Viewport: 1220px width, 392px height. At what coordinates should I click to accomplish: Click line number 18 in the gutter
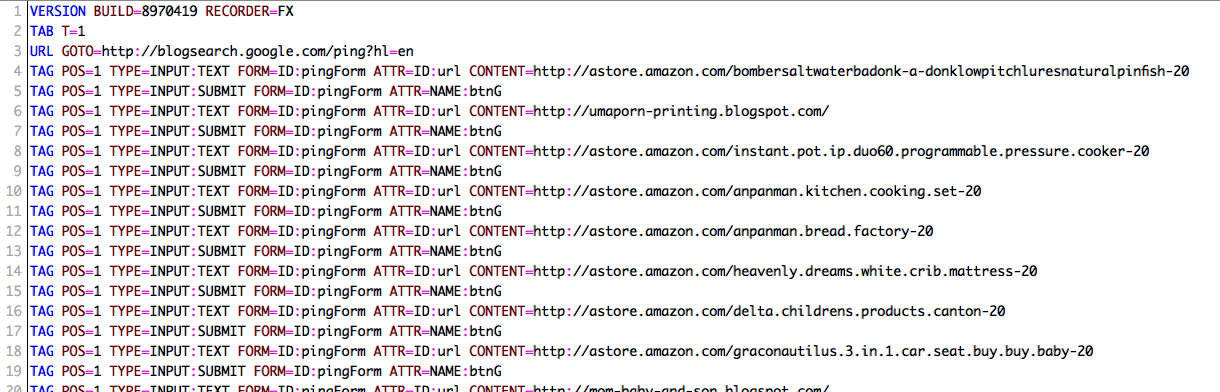coord(14,350)
